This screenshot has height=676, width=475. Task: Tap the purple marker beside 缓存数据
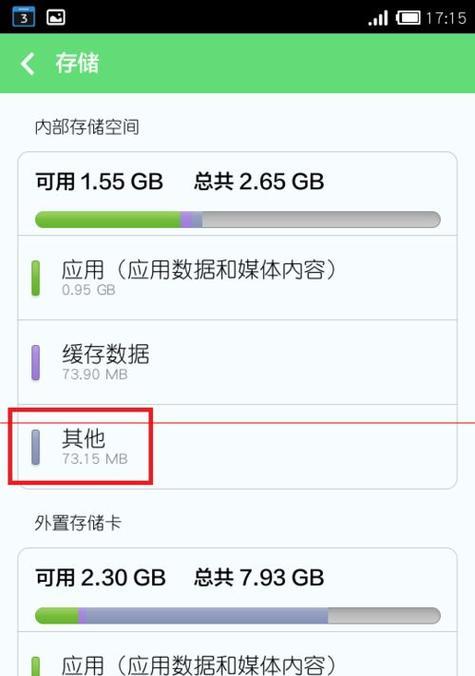36,363
